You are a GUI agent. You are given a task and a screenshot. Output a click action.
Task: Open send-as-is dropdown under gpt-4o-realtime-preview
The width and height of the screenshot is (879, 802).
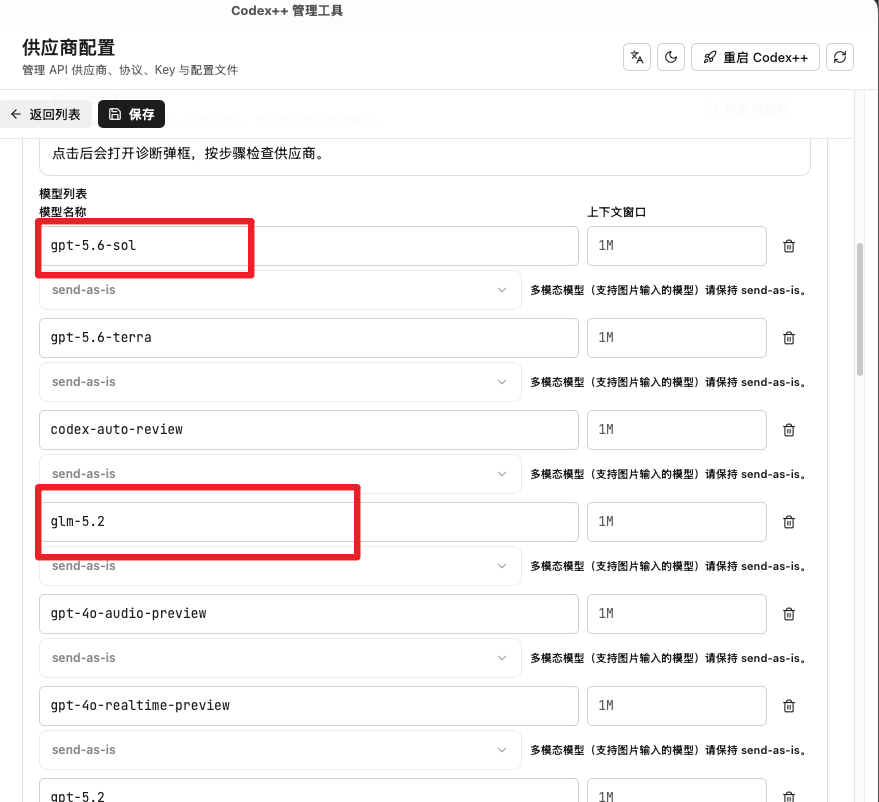(x=280, y=749)
